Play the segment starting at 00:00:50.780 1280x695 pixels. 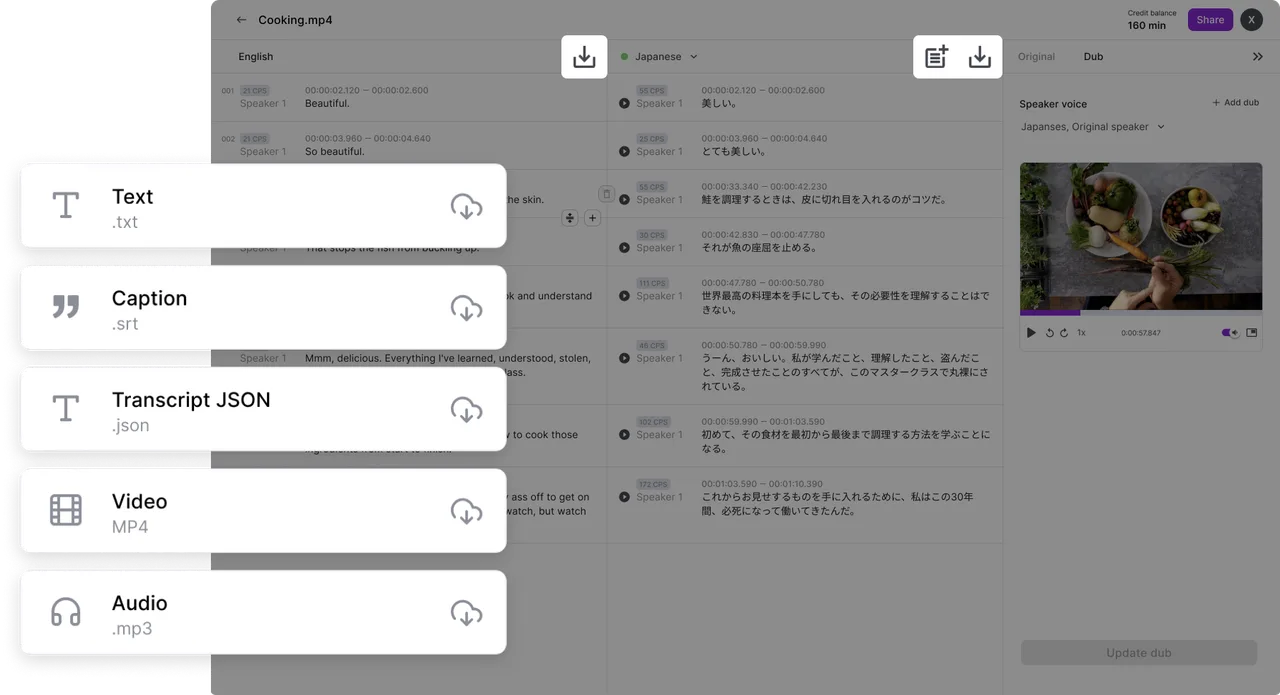tap(624, 358)
